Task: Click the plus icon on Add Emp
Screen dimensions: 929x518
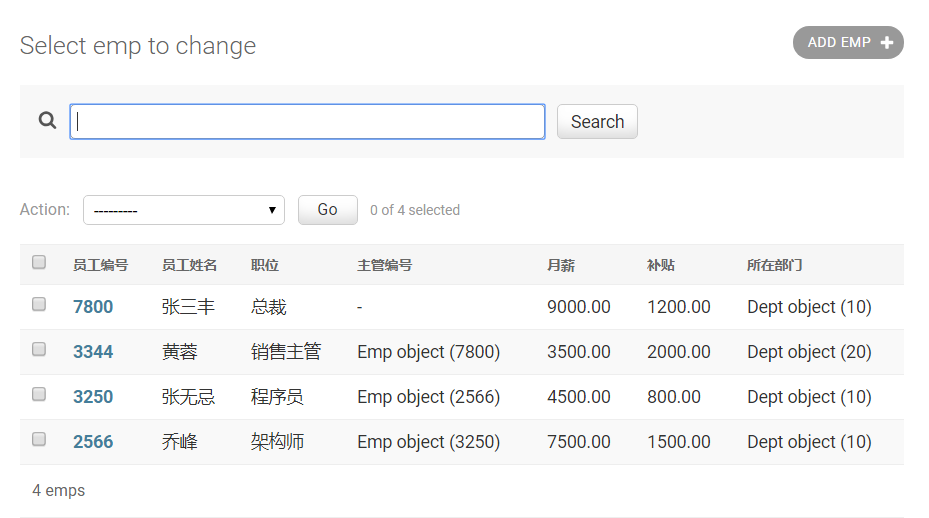Action: tap(886, 43)
